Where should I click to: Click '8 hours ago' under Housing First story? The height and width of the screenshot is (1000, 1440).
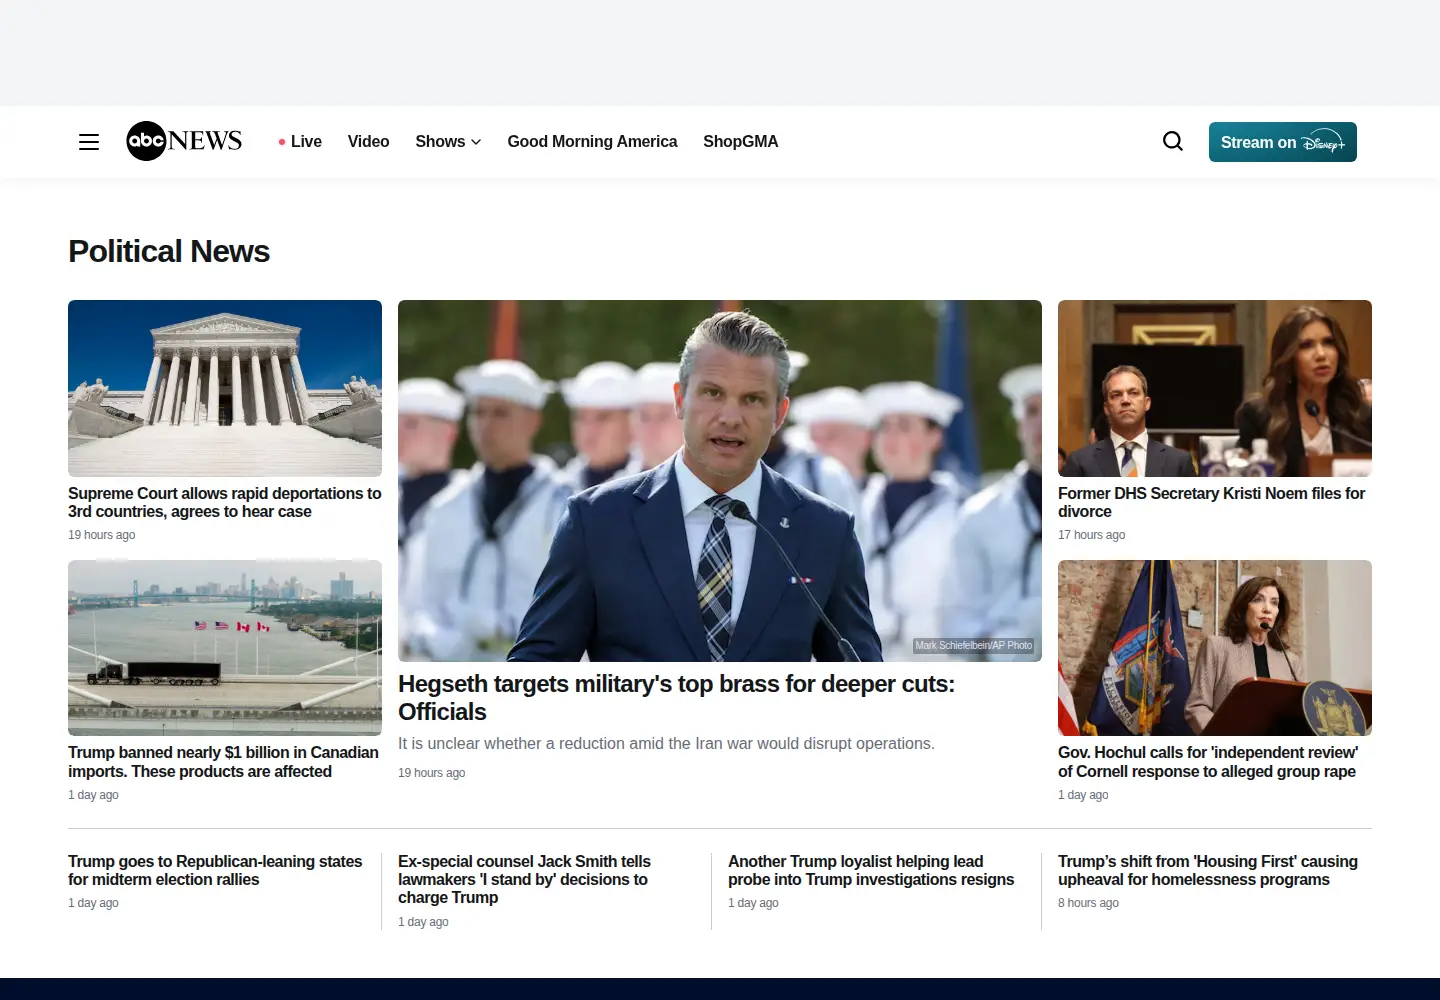click(x=1088, y=903)
